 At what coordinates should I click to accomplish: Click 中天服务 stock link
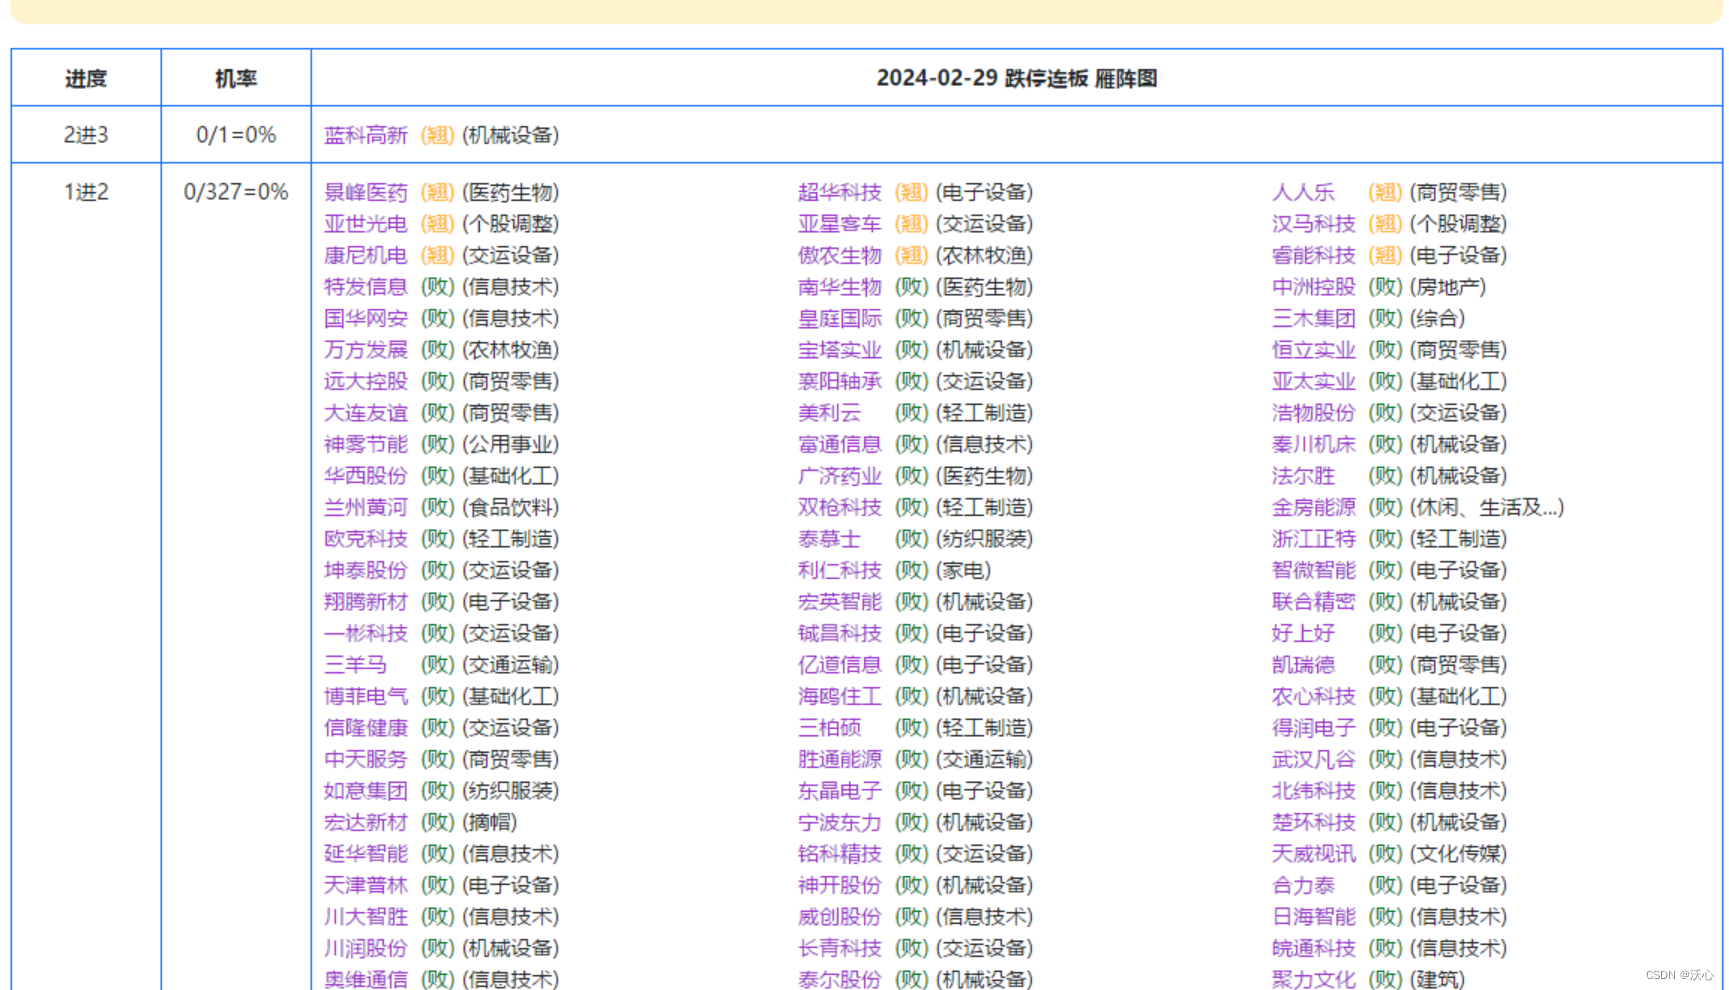click(366, 759)
